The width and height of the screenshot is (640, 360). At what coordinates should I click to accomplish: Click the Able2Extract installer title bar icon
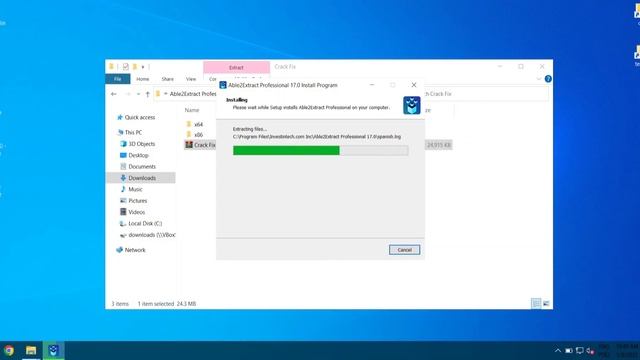click(x=223, y=85)
